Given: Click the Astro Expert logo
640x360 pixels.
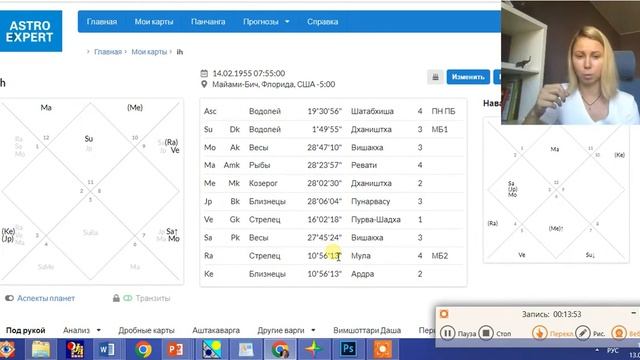Looking at the screenshot, I should pos(31,31).
